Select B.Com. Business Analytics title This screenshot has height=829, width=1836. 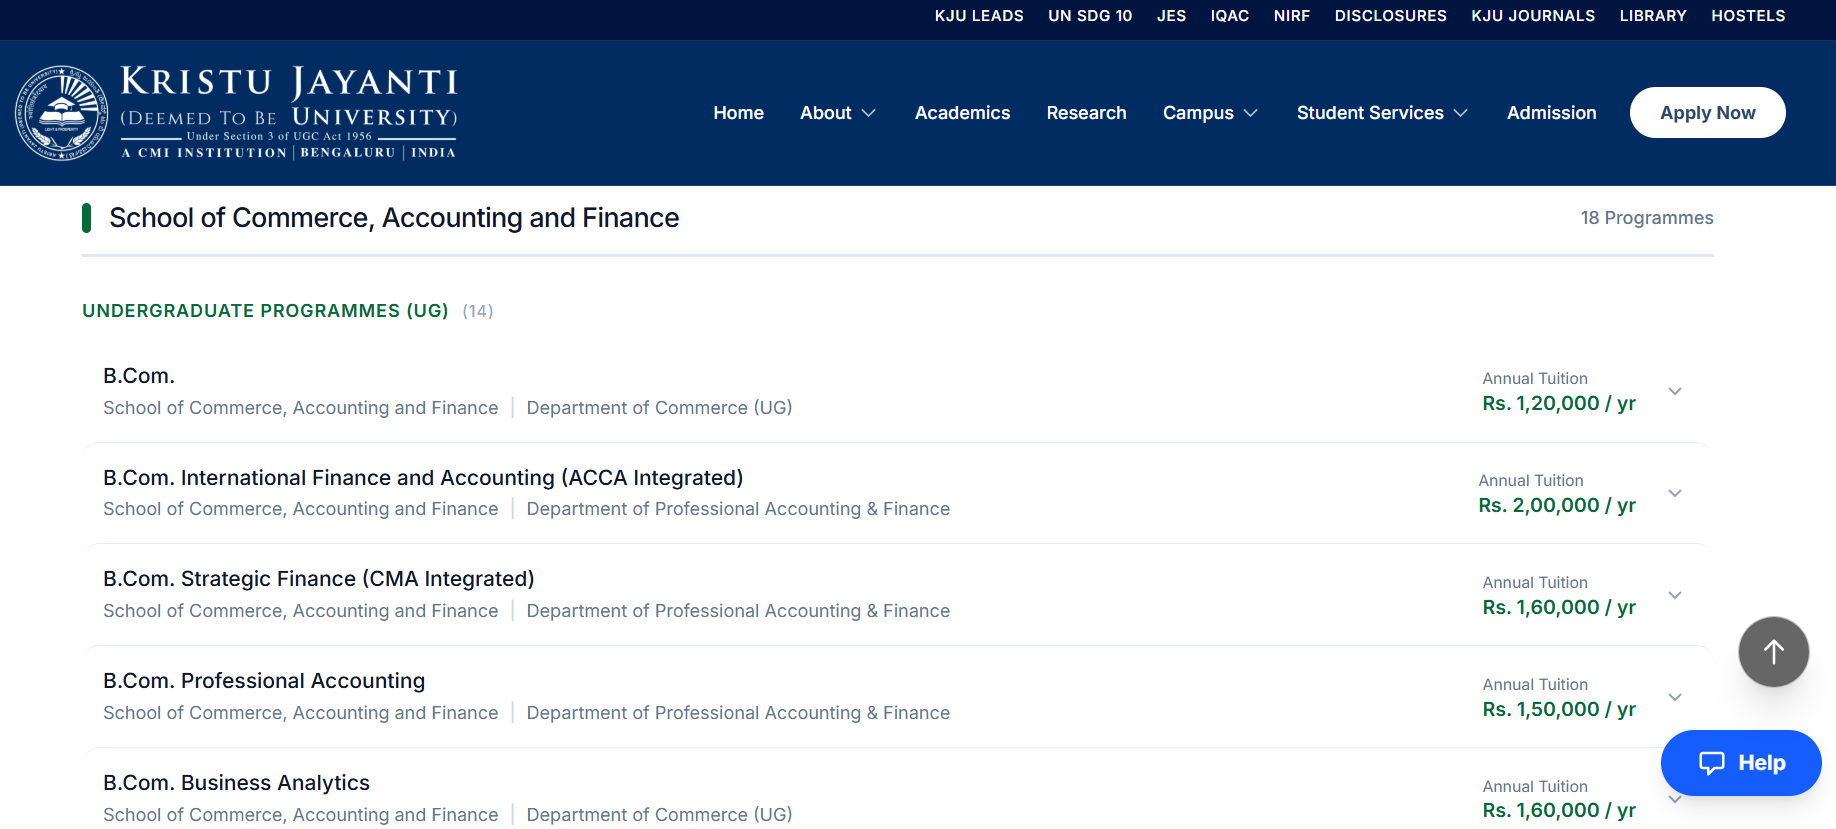(236, 783)
